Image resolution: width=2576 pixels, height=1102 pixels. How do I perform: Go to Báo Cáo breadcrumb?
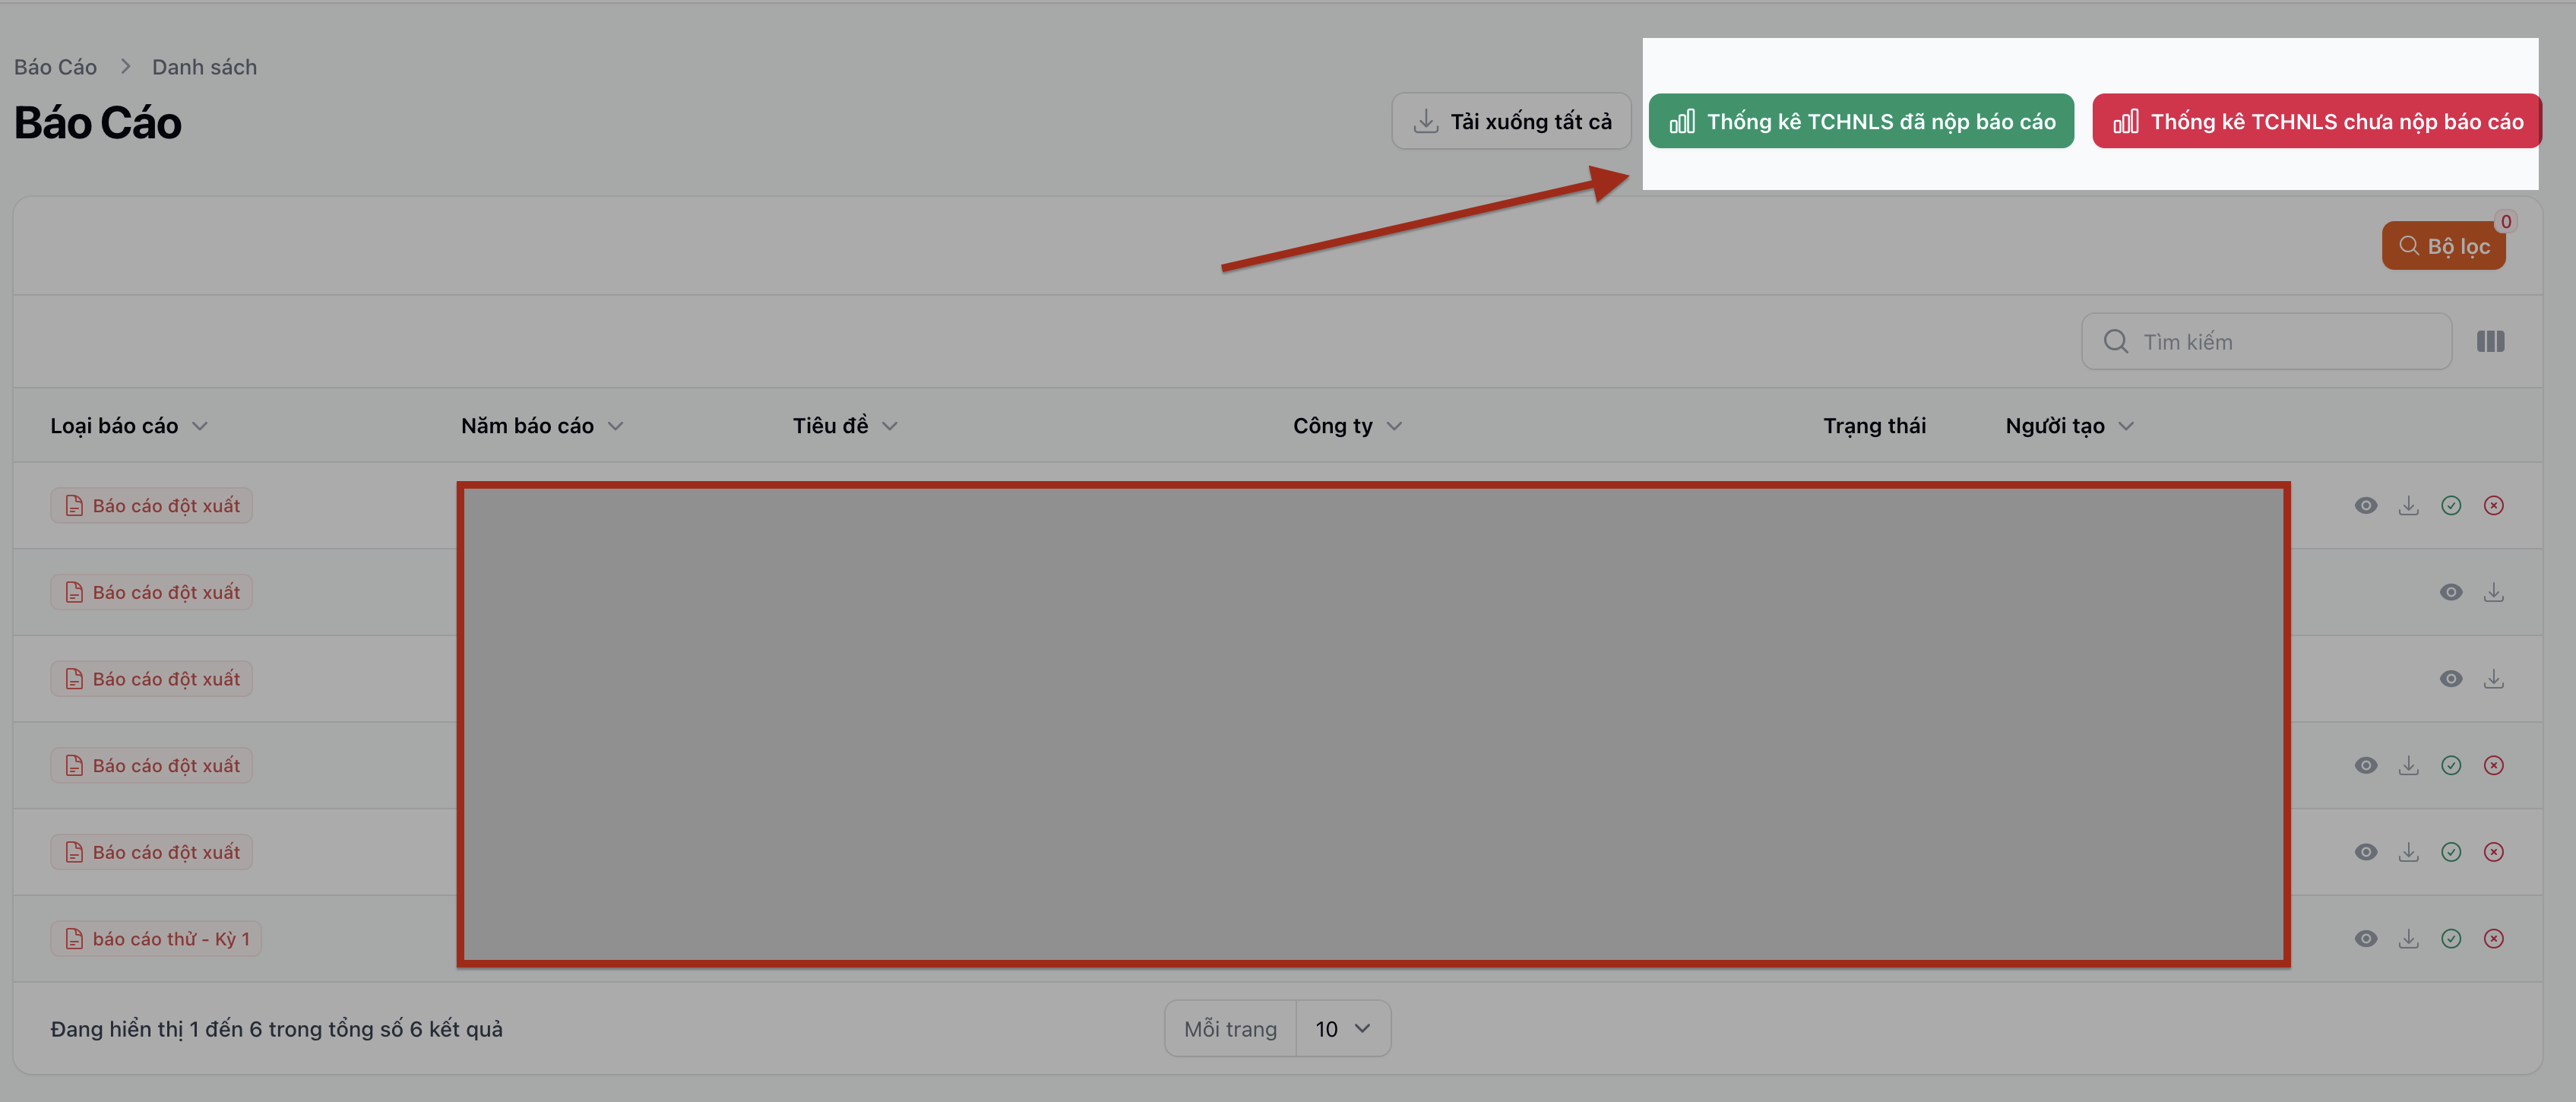coord(55,67)
